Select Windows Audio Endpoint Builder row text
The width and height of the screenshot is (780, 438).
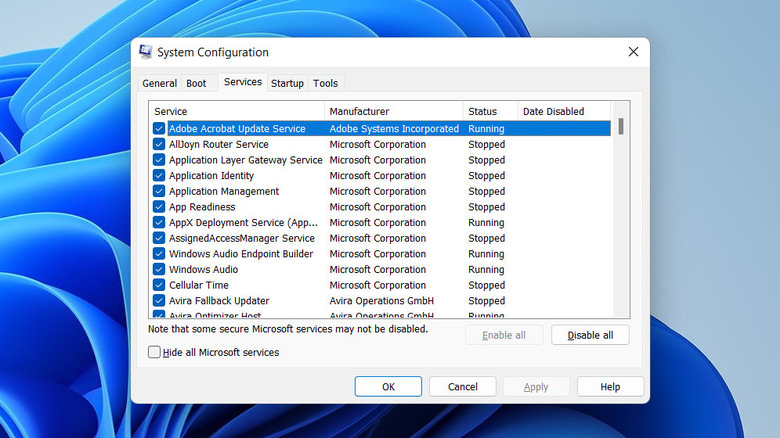click(241, 254)
